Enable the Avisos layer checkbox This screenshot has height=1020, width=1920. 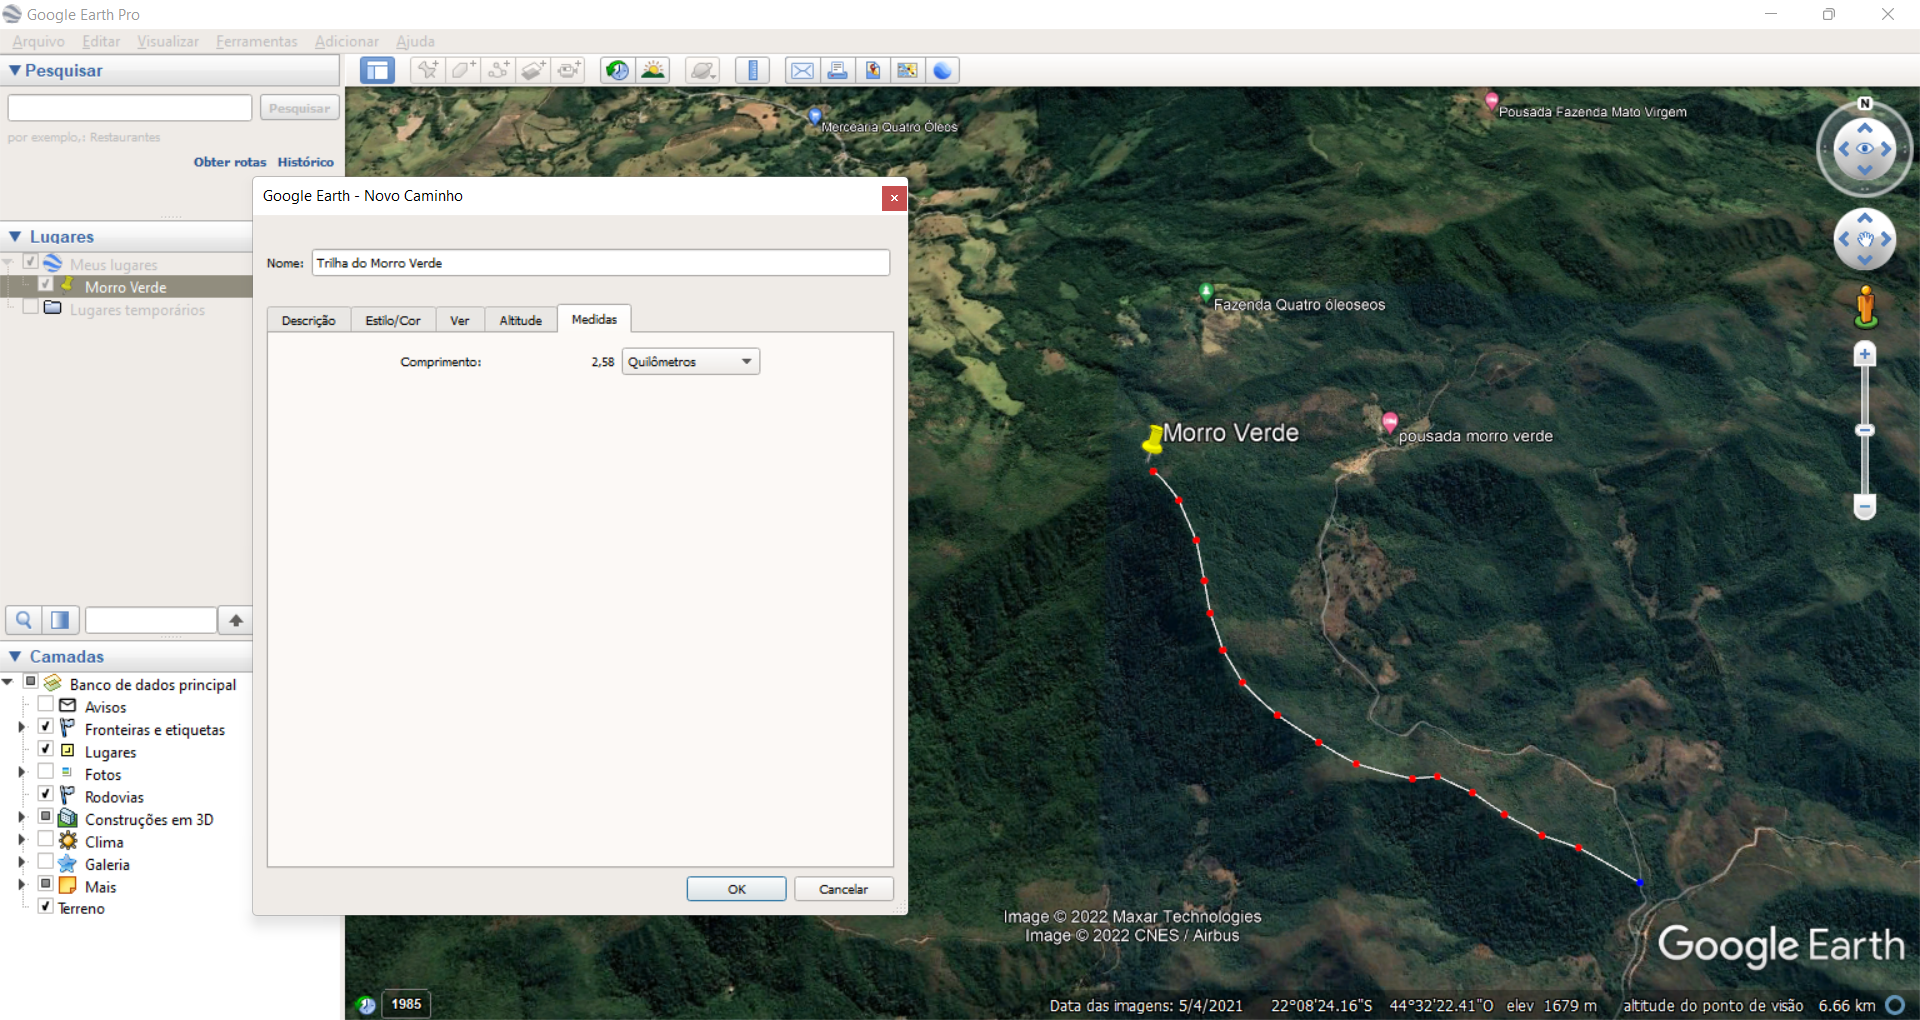click(x=45, y=705)
